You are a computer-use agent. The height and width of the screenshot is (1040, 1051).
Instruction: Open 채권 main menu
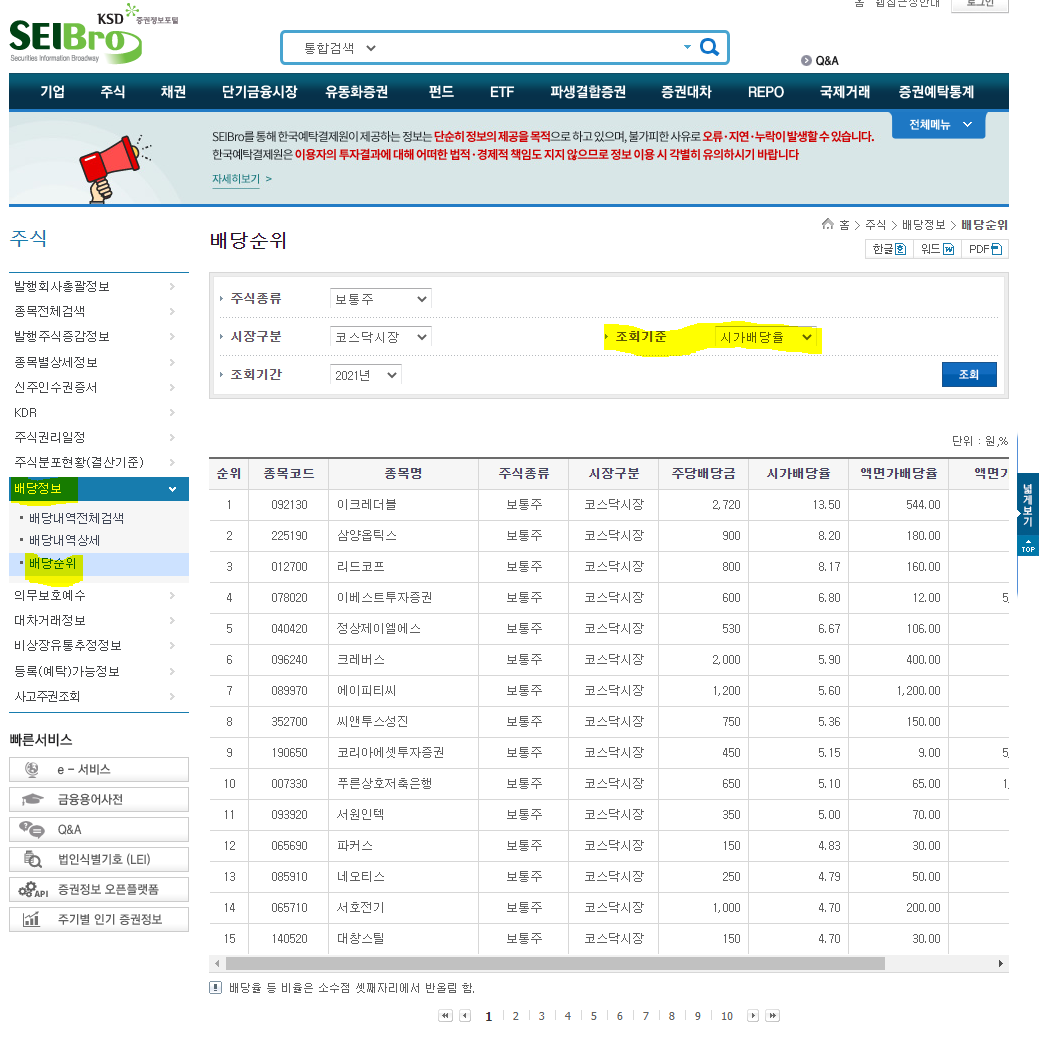coord(173,92)
